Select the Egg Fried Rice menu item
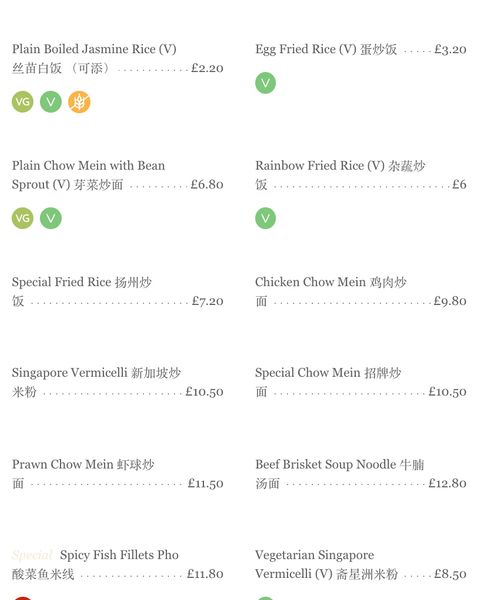 point(361,49)
